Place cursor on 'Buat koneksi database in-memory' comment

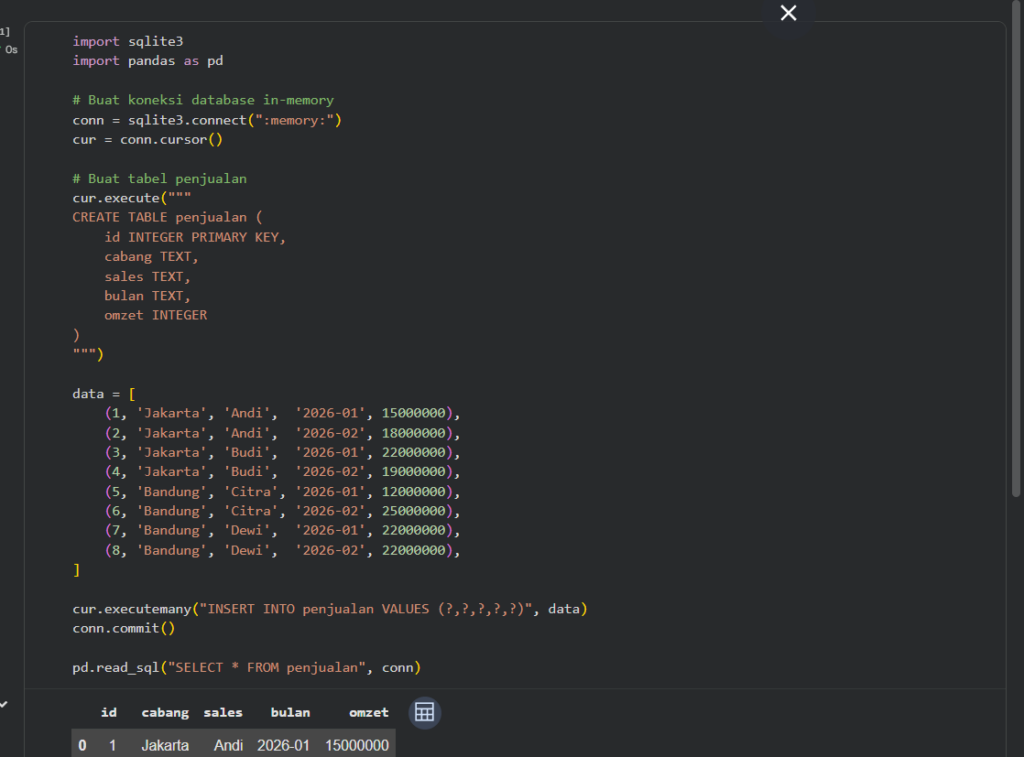point(203,100)
